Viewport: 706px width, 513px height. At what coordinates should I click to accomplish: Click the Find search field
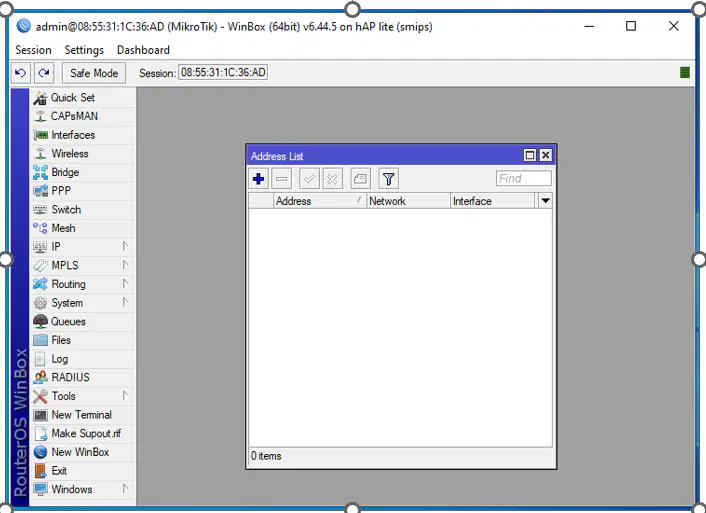pos(524,178)
